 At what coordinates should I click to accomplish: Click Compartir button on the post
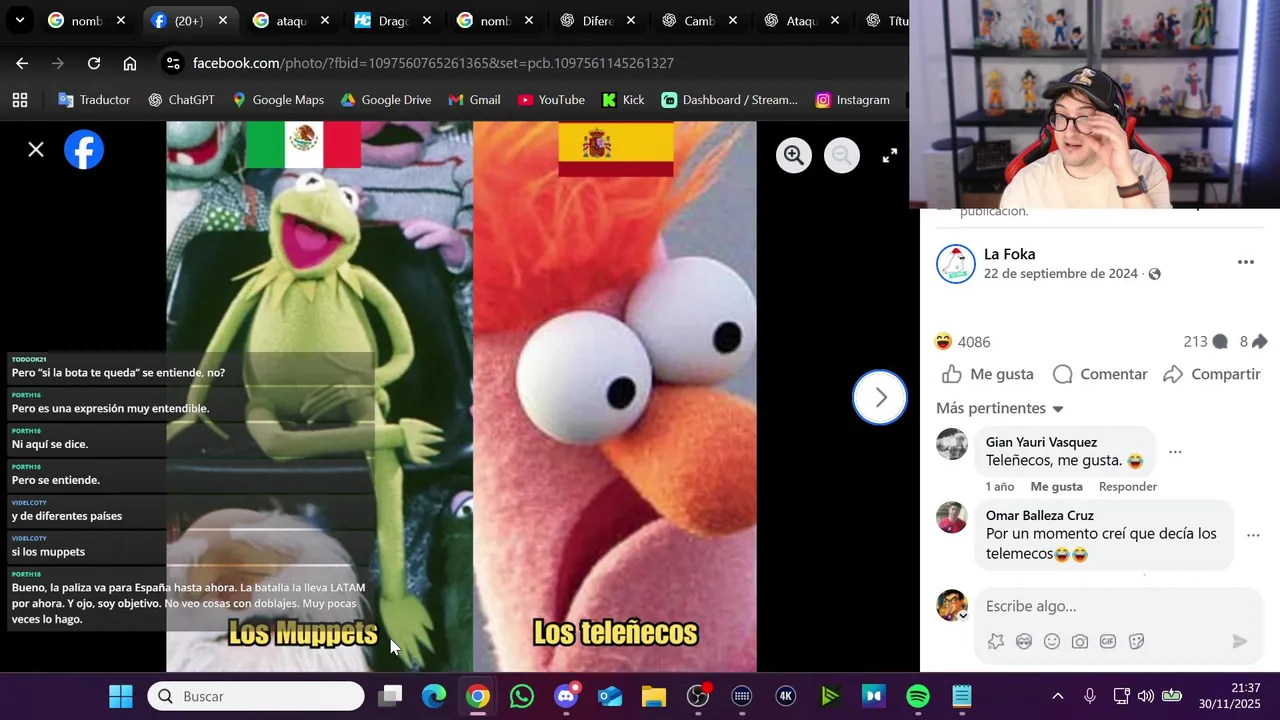click(1211, 374)
